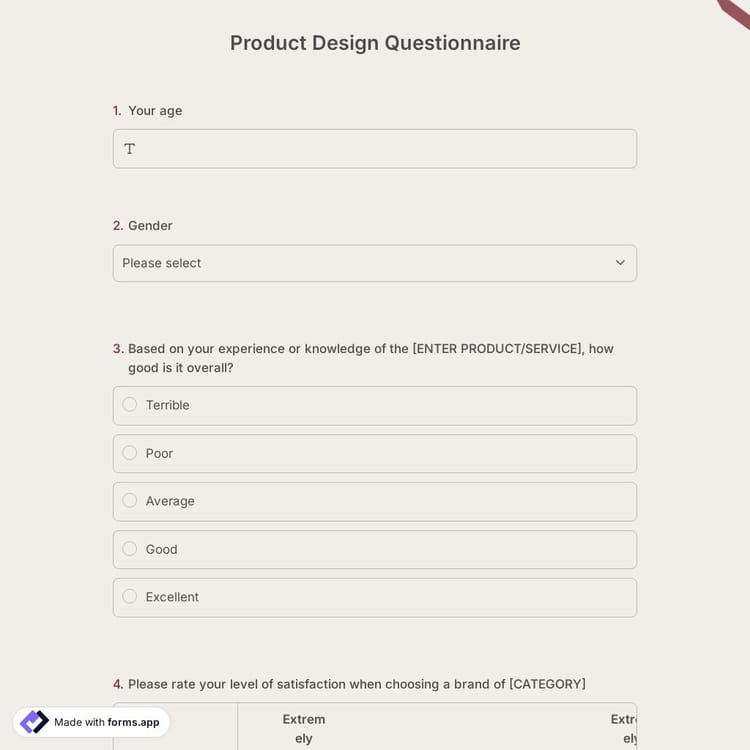Open the 'Made with forms.app' link
Screen dimensions: 750x750
click(x=106, y=722)
